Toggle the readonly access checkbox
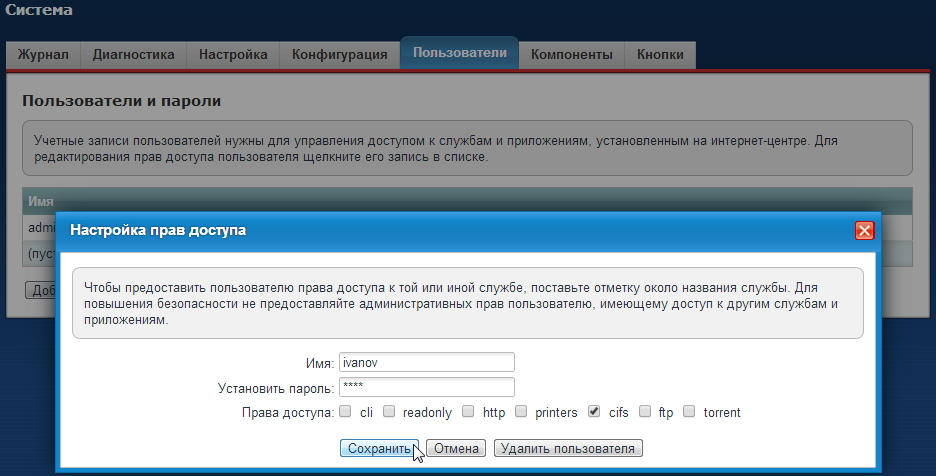 click(x=390, y=411)
